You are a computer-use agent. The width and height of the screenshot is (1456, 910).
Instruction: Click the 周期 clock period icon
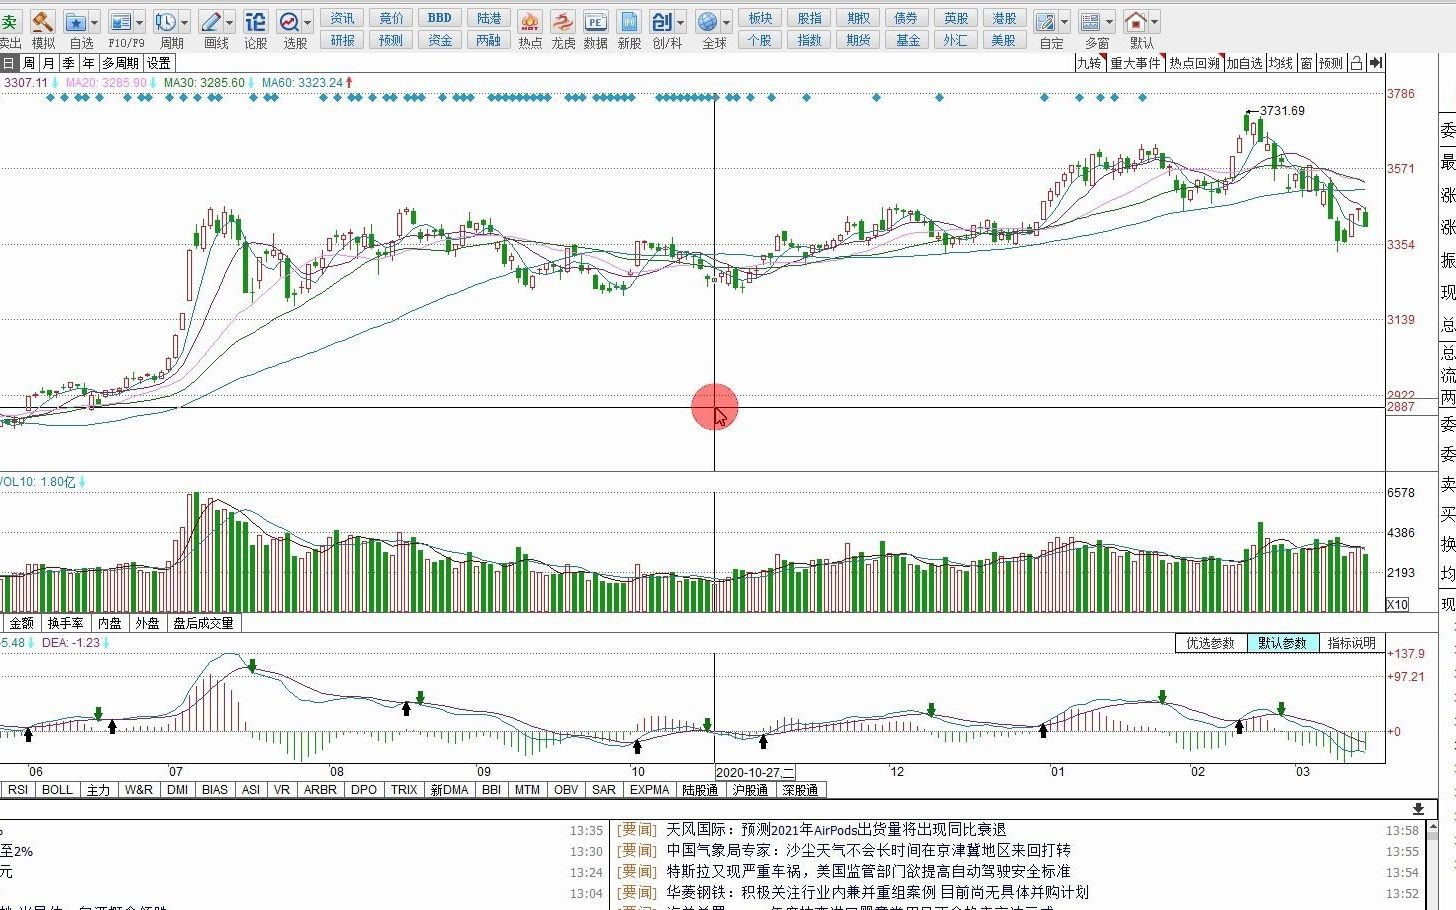[165, 21]
